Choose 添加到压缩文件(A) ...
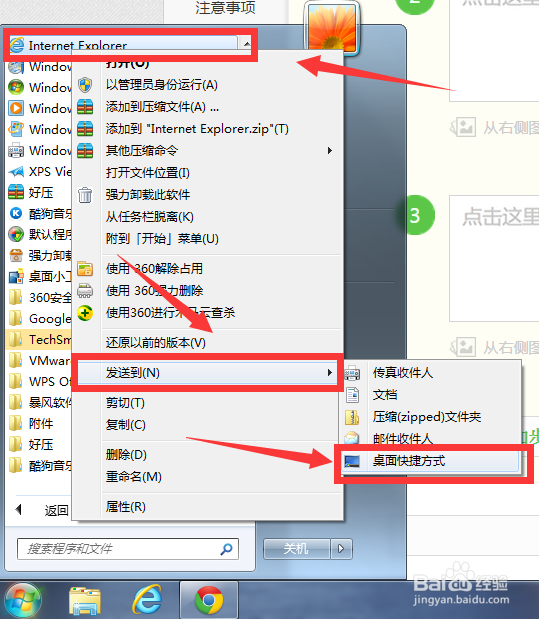539x619 pixels. (x=162, y=107)
